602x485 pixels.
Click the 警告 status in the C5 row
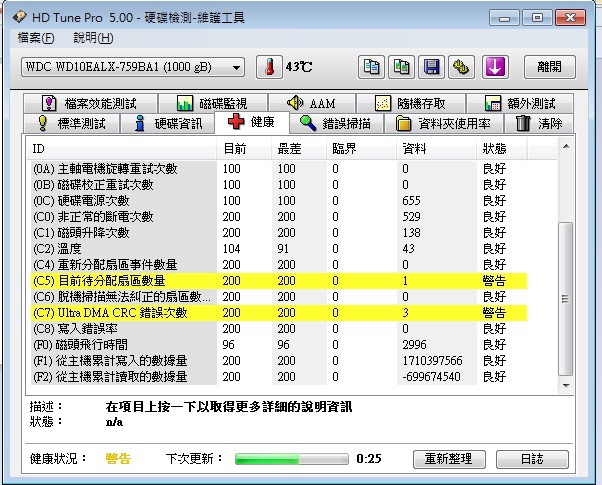(x=494, y=281)
